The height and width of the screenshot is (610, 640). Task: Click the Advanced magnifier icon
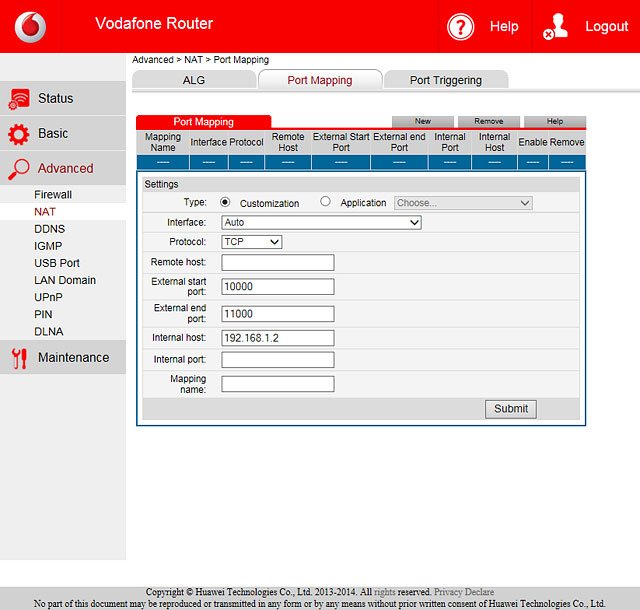pos(19,169)
